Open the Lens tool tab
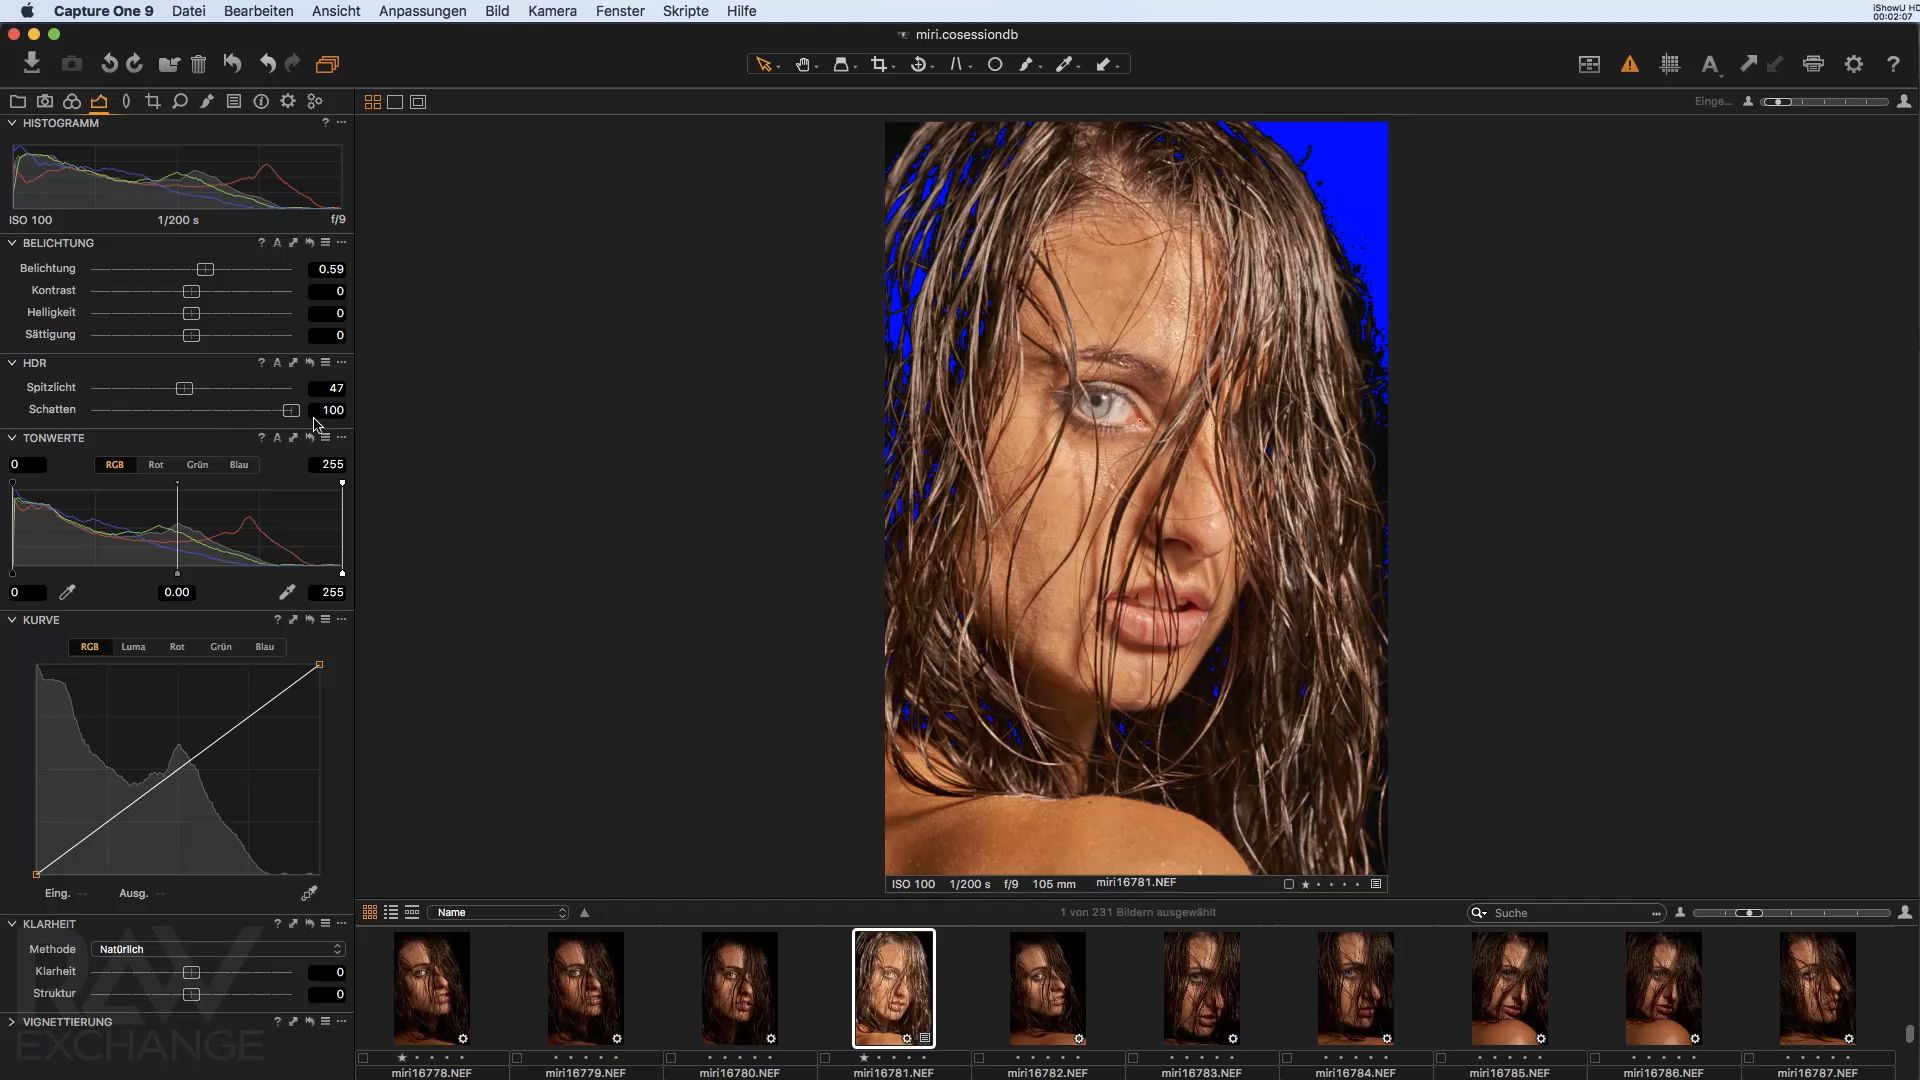Image resolution: width=1920 pixels, height=1080 pixels. coord(126,101)
